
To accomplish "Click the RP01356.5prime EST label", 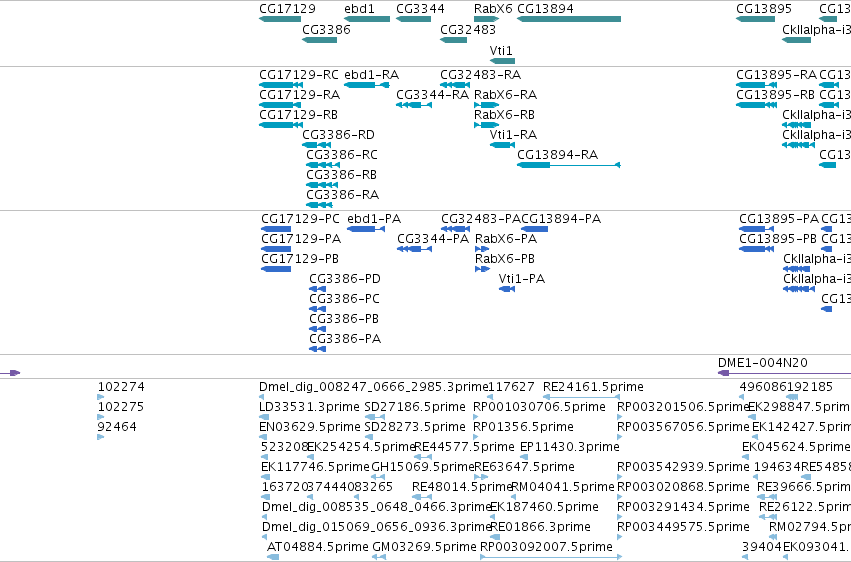I will (524, 426).
